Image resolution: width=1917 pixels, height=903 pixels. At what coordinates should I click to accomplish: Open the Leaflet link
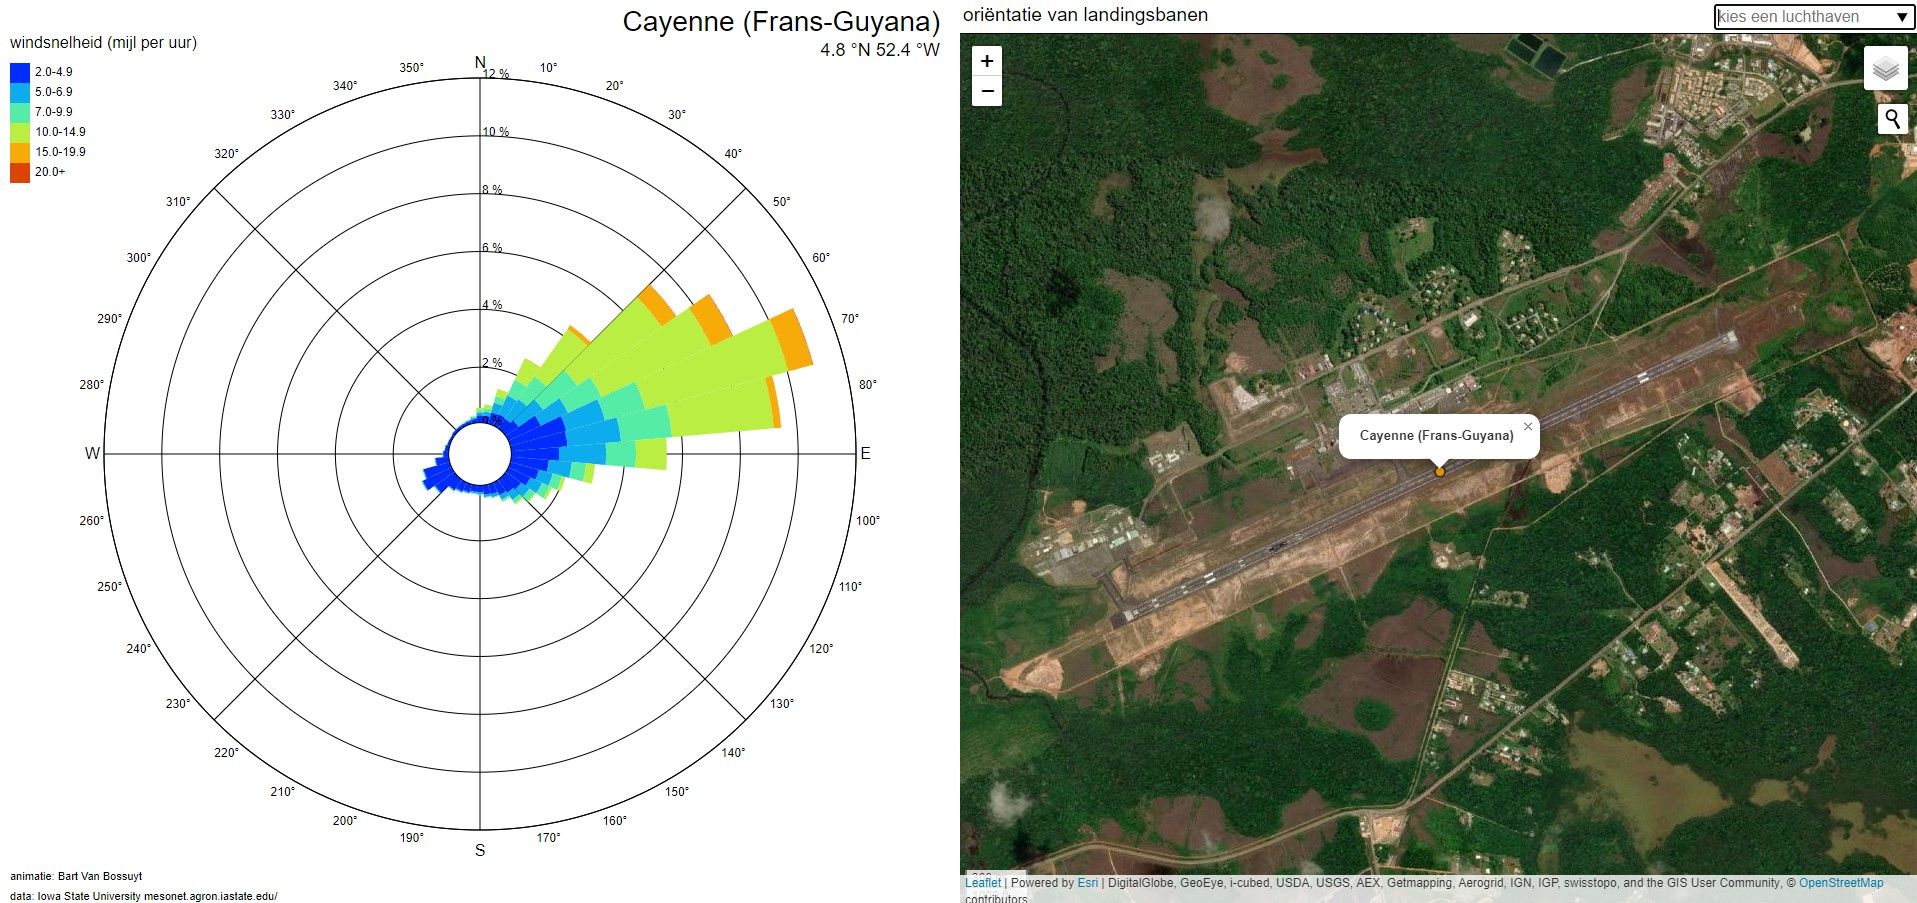982,883
